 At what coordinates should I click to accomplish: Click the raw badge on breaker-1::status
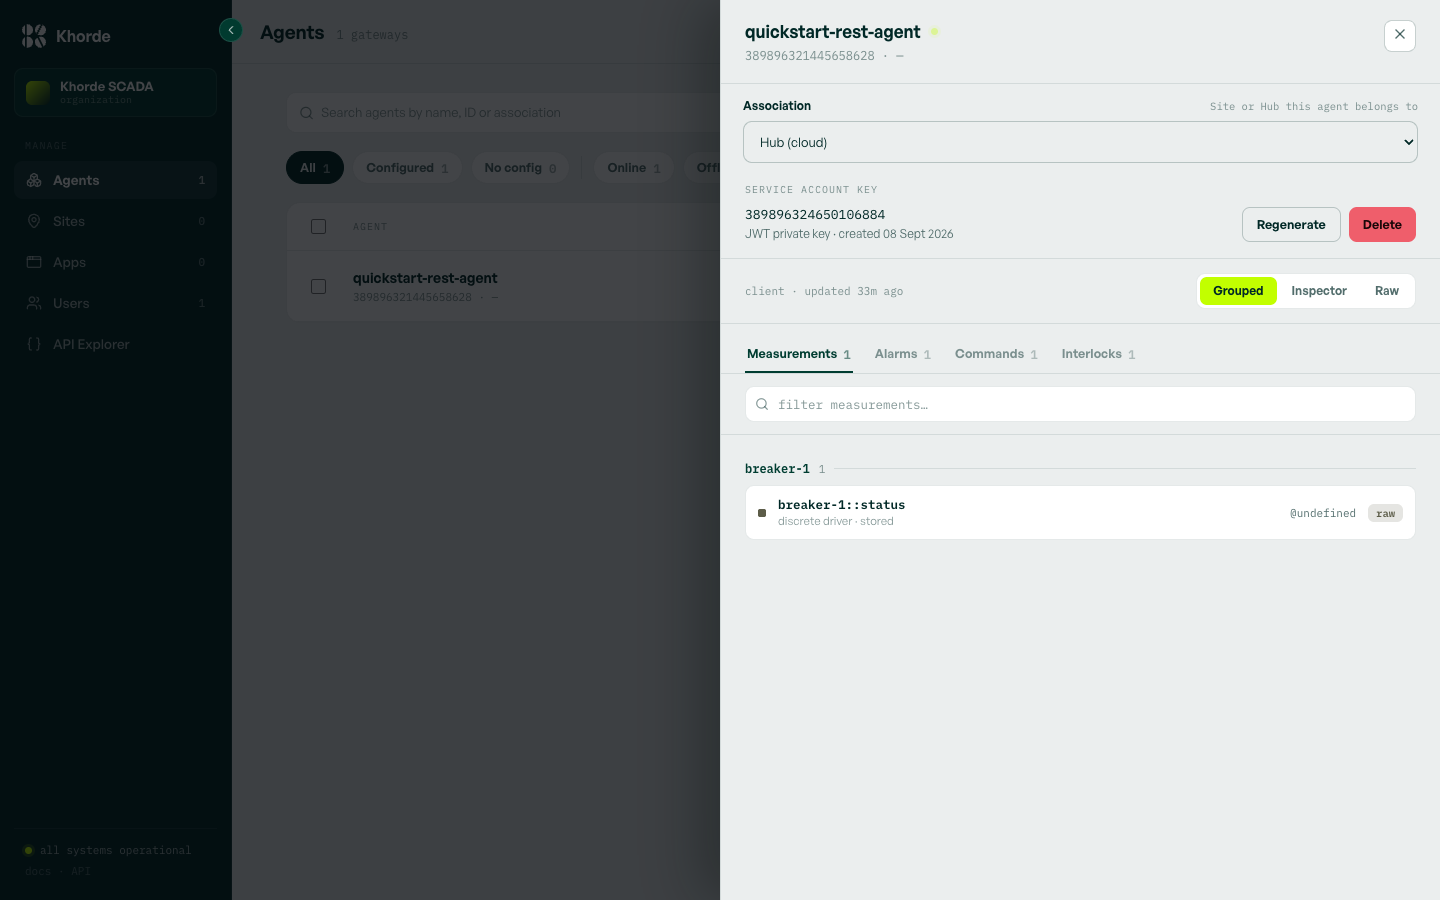[x=1385, y=513]
